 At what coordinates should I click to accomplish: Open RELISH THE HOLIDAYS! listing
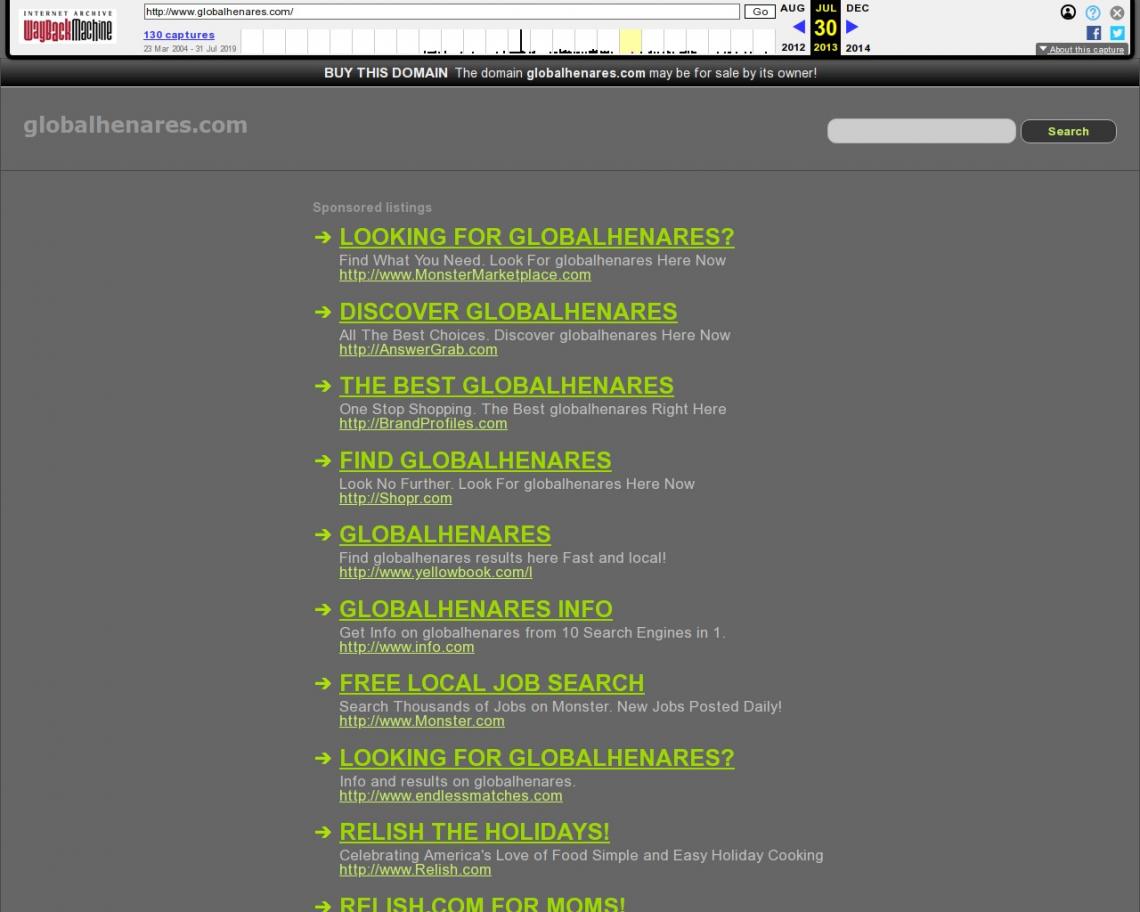pyautogui.click(x=475, y=833)
